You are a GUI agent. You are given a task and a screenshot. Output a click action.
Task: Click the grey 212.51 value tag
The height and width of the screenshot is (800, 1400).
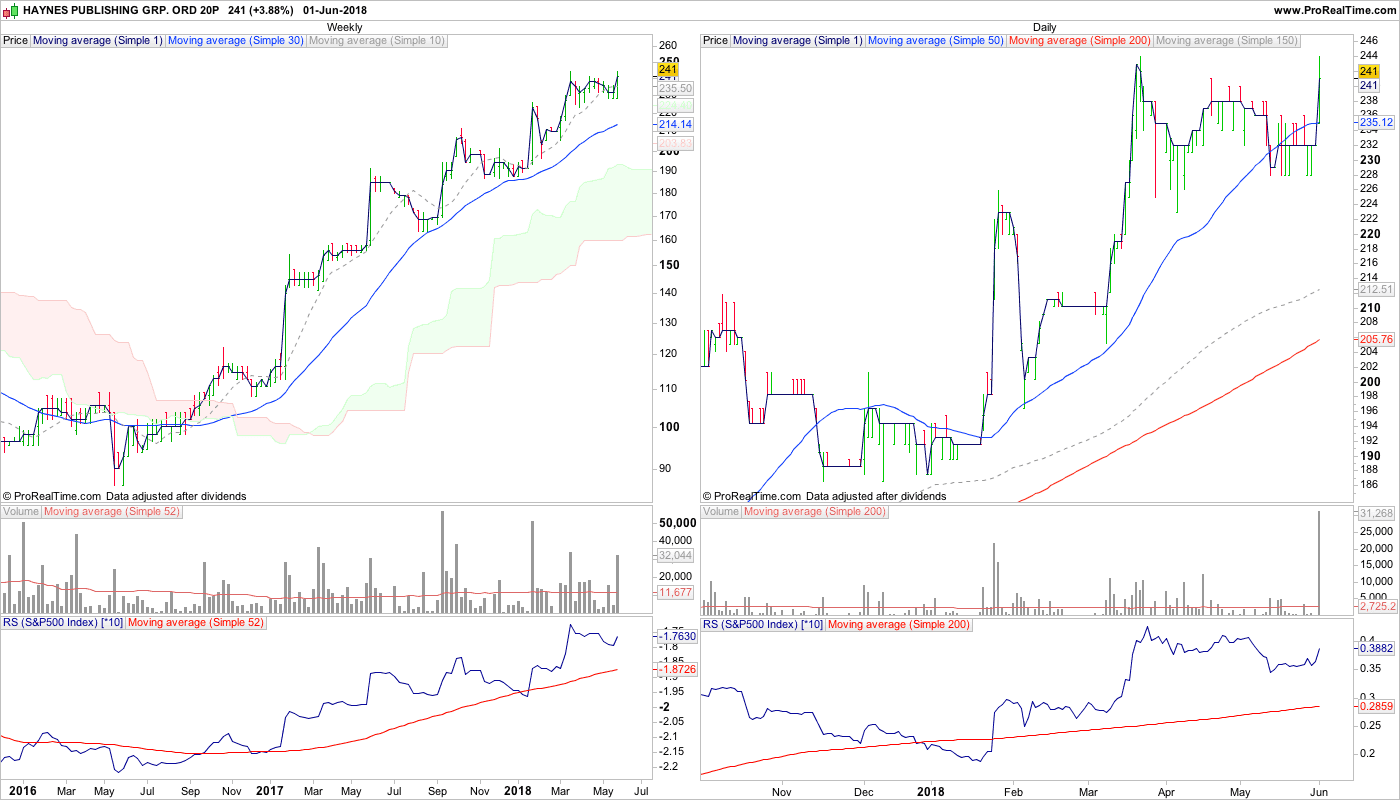tap(1375, 290)
